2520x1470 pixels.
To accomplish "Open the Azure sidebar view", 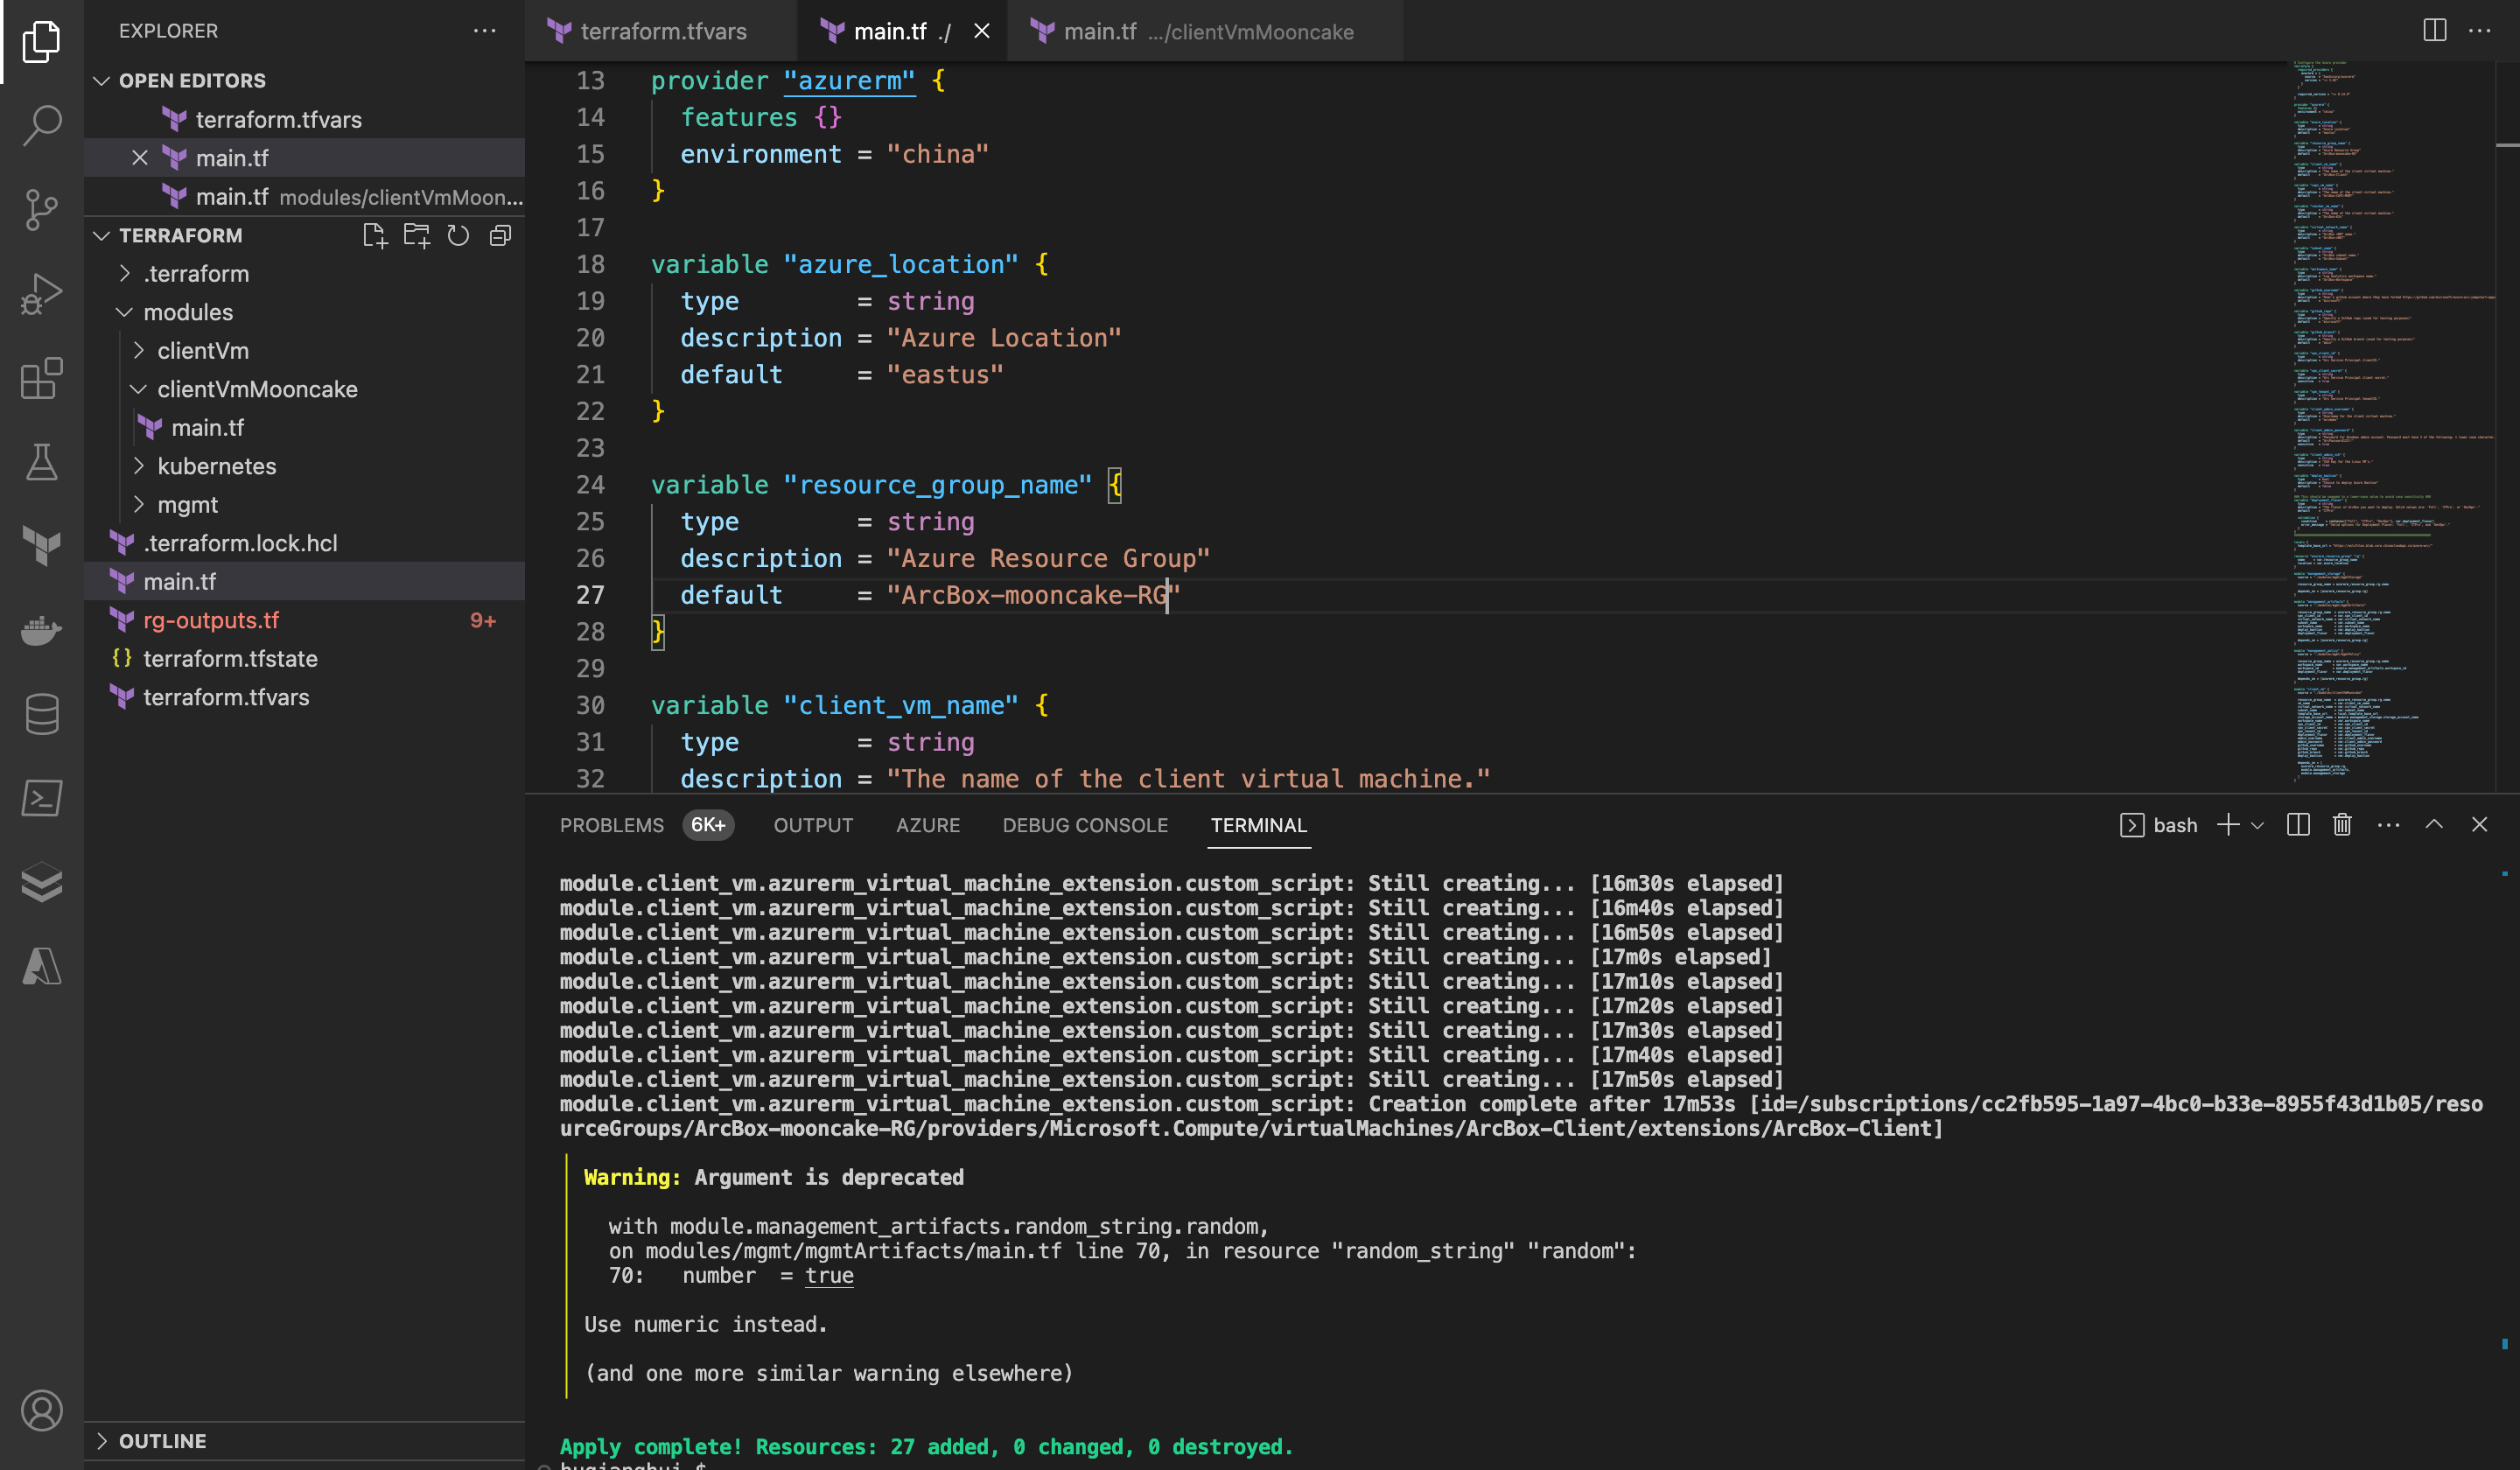I will [x=42, y=966].
